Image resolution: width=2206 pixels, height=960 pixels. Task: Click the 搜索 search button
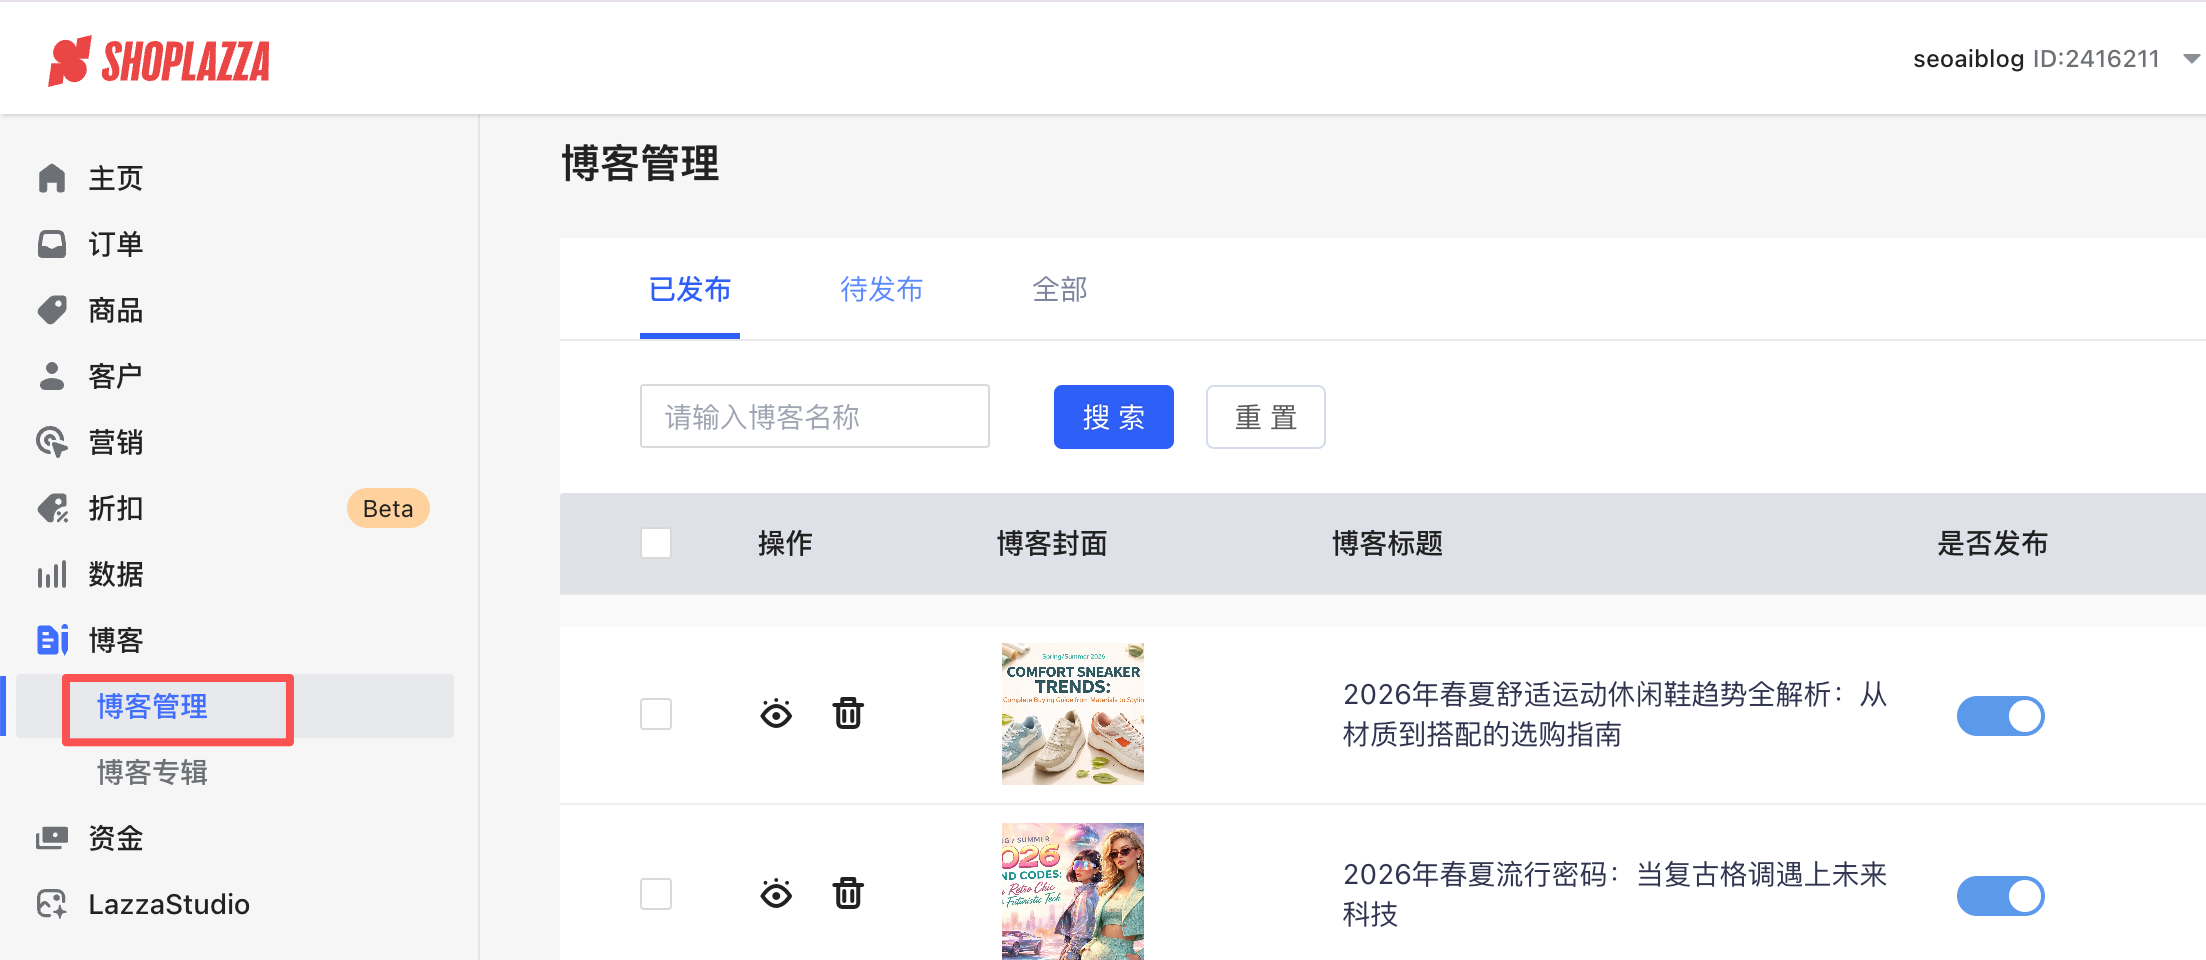click(x=1114, y=417)
